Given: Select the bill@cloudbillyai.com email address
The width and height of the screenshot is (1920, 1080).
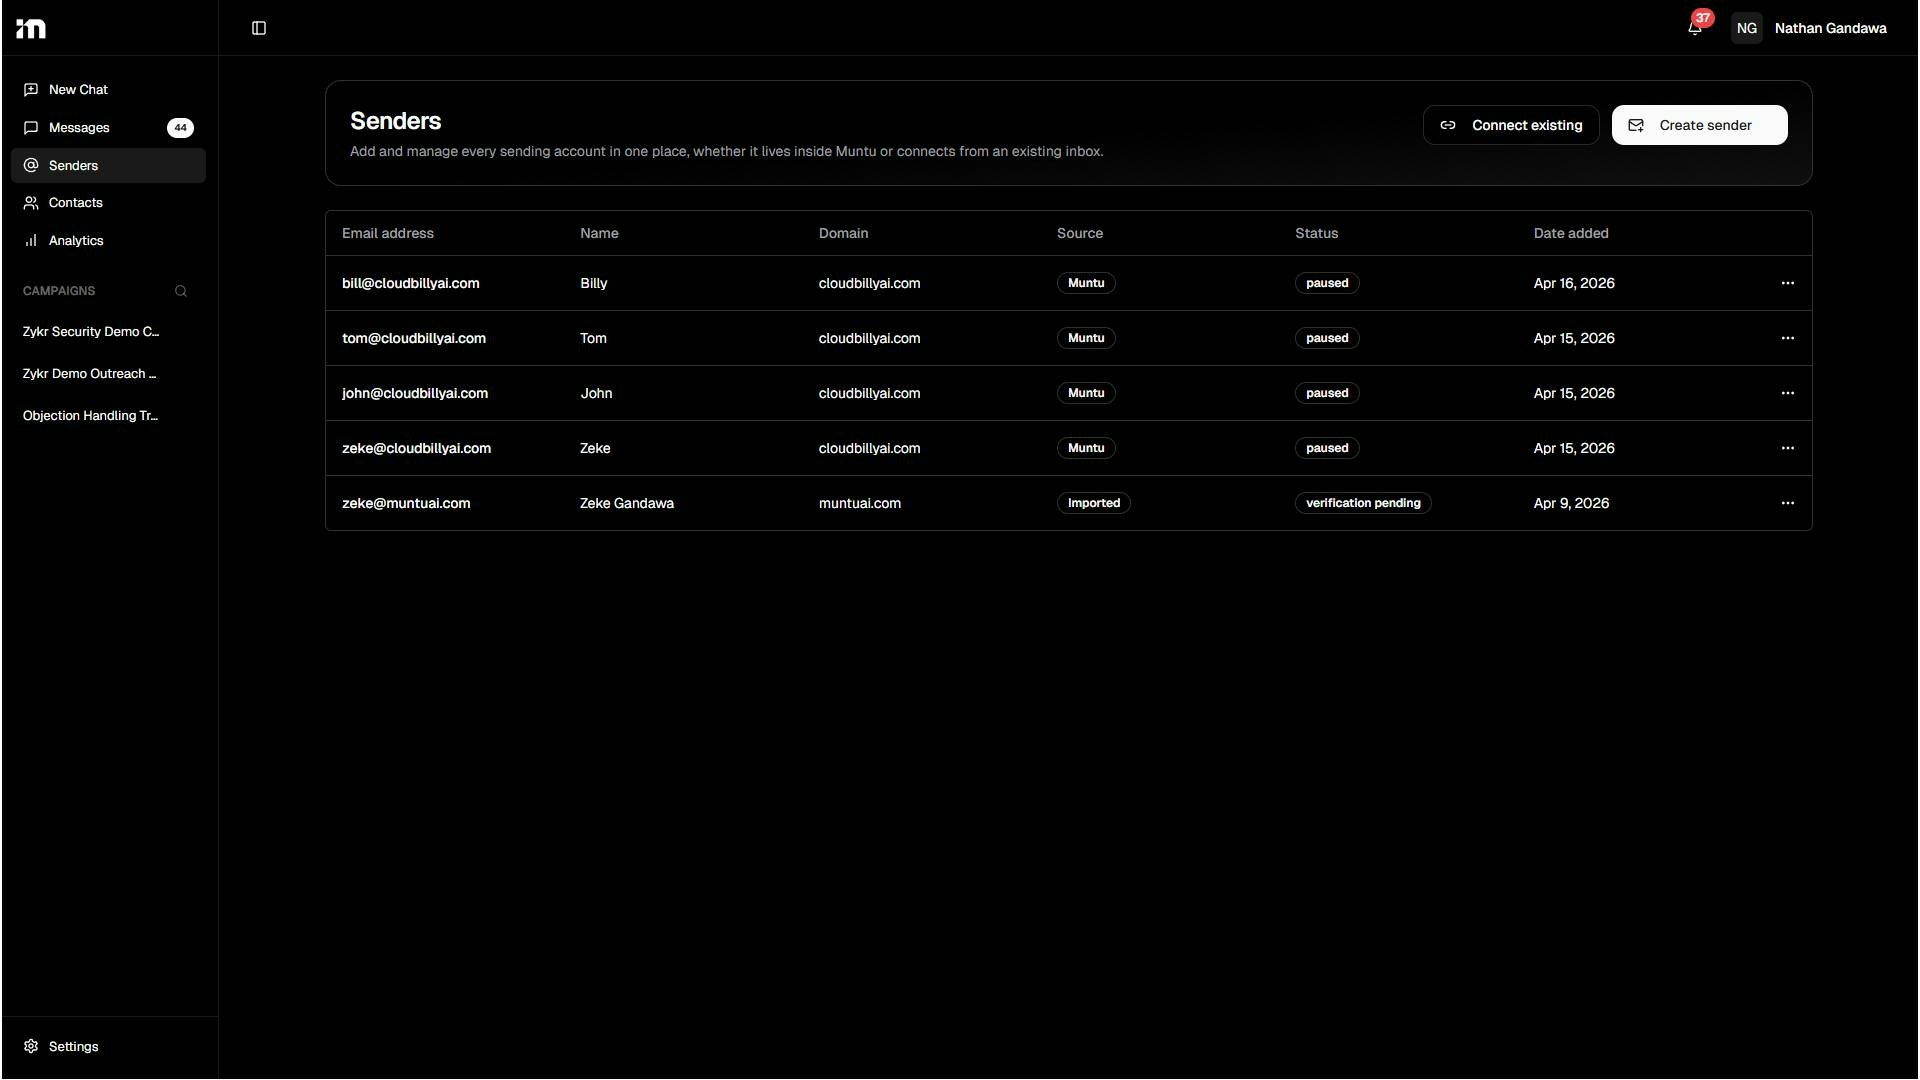Looking at the screenshot, I should click(x=411, y=284).
